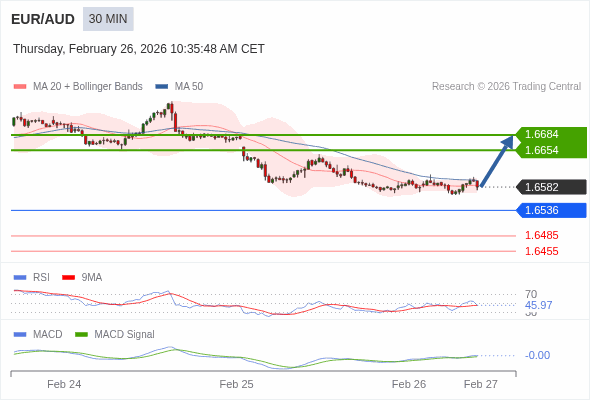This screenshot has width=590, height=400.
Task: Click the Feb 26 date axis label
Action: 409,384
